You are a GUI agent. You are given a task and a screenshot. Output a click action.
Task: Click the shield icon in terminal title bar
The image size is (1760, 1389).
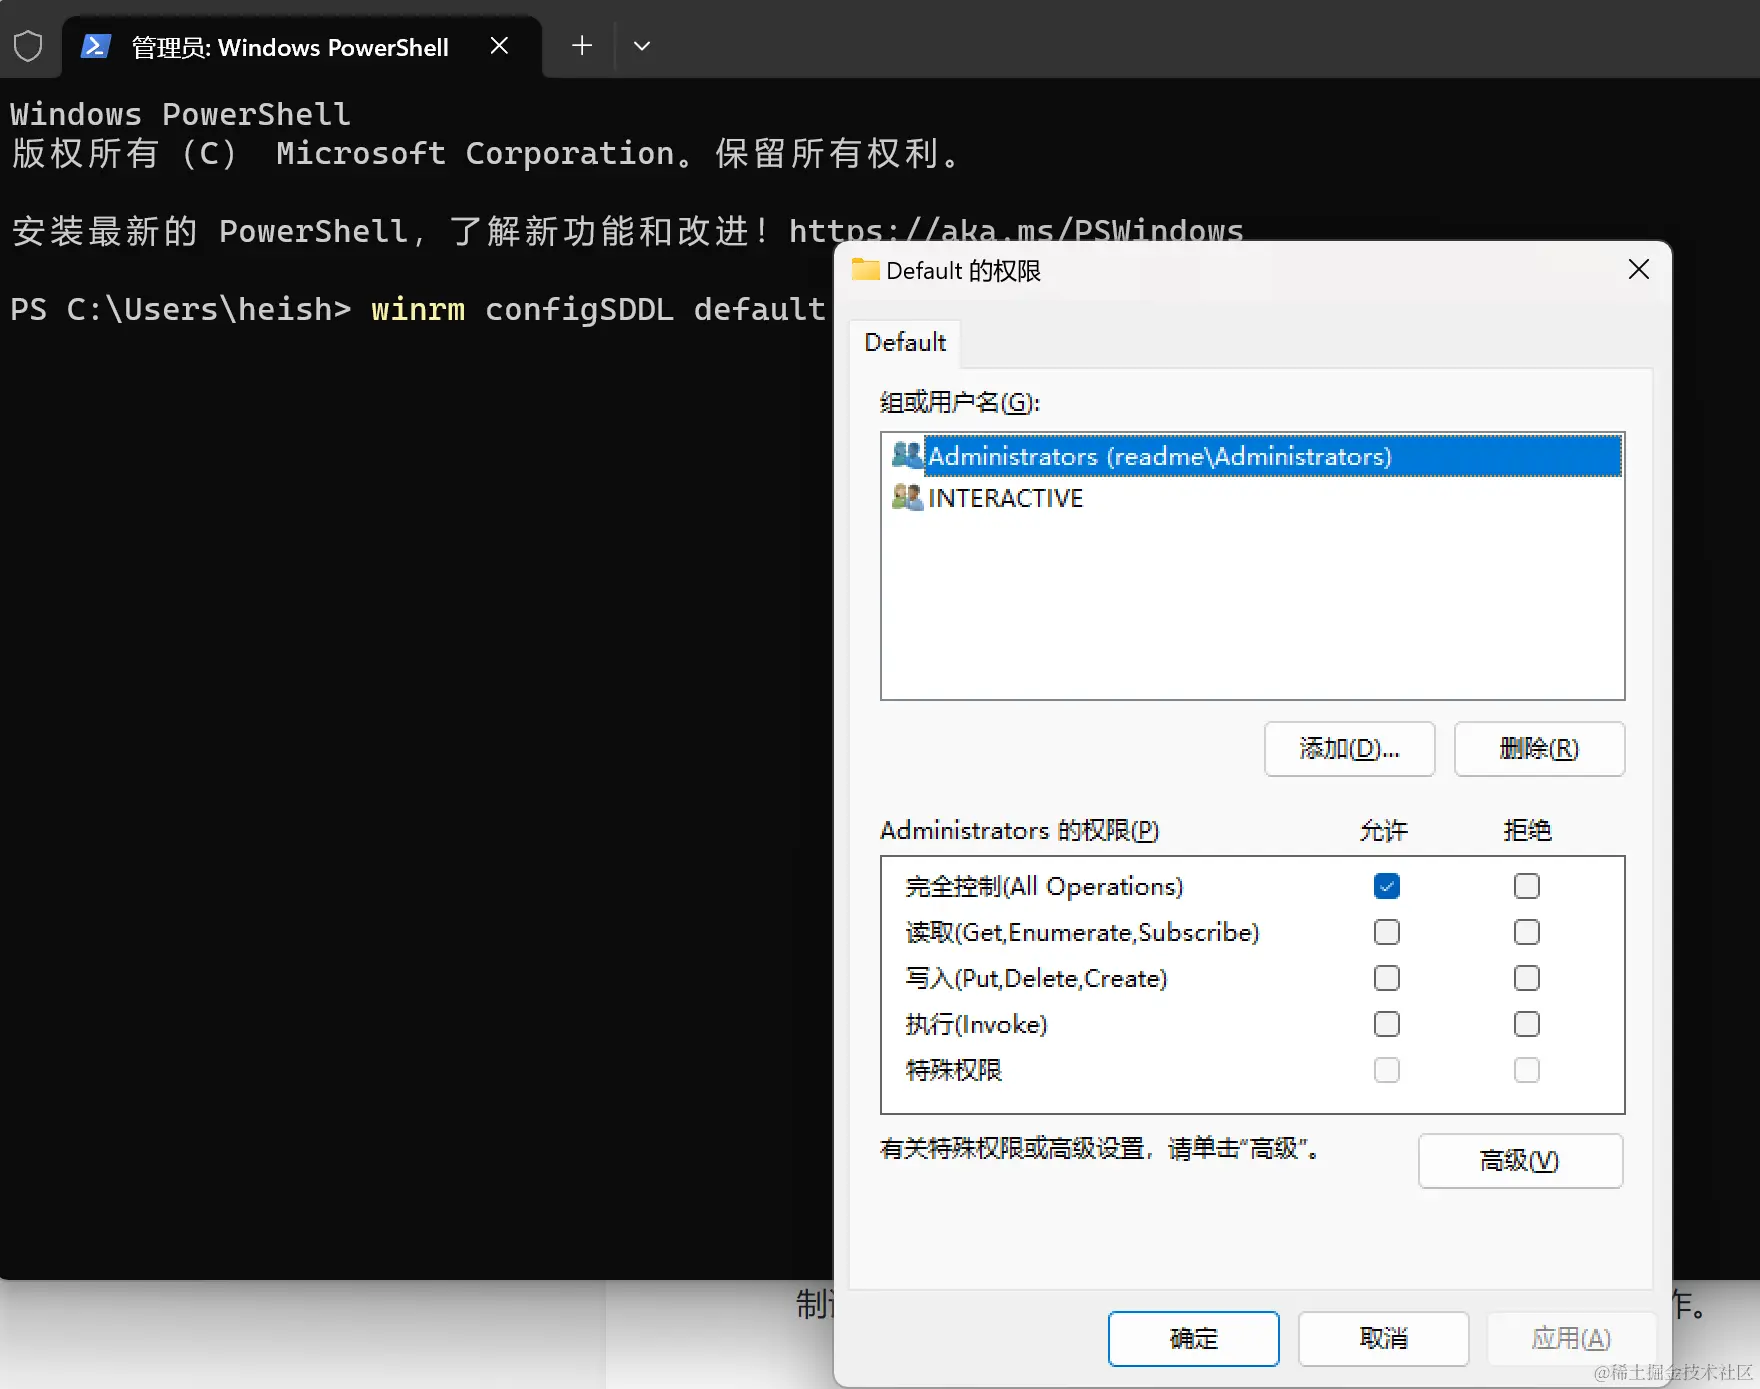[x=28, y=46]
